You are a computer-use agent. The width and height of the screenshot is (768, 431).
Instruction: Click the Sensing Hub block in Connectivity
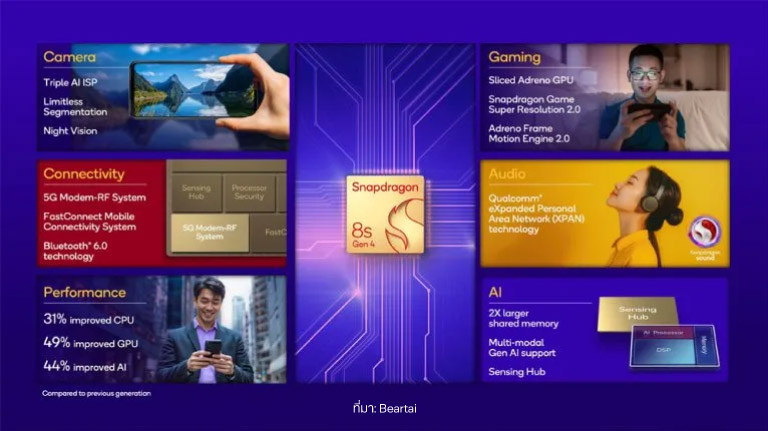(x=196, y=192)
